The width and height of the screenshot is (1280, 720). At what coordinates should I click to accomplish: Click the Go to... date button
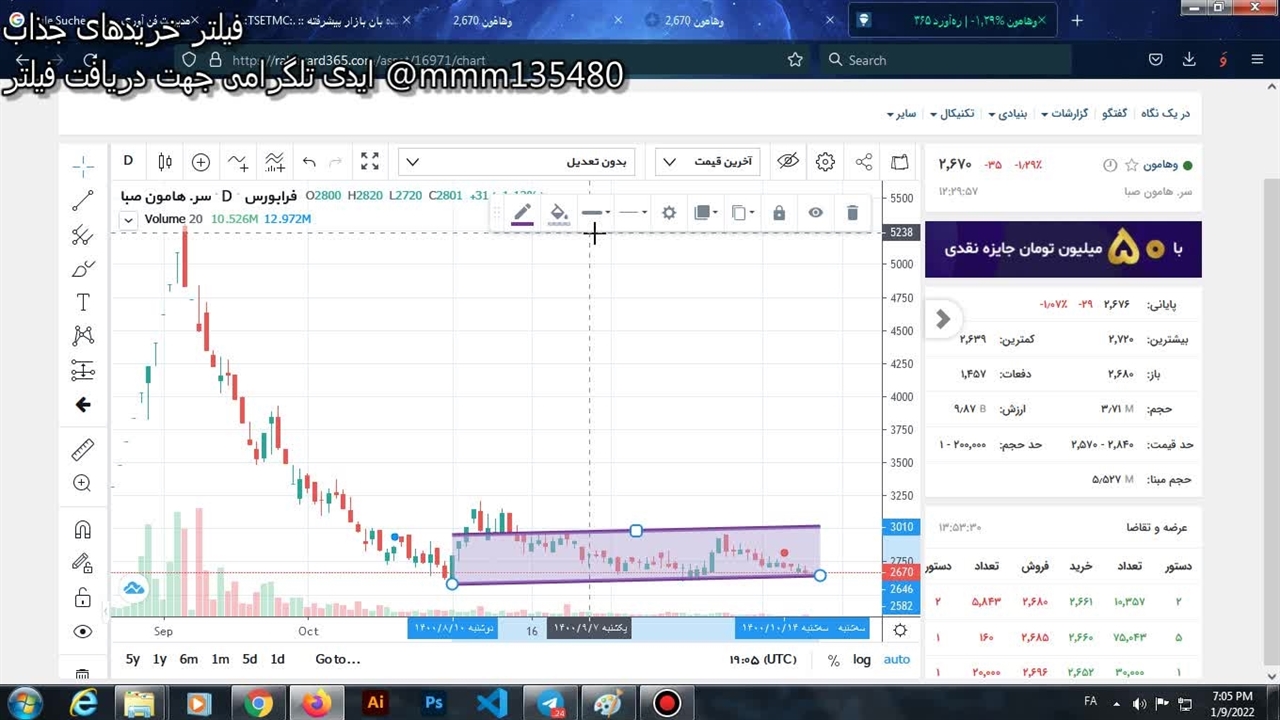pos(337,659)
